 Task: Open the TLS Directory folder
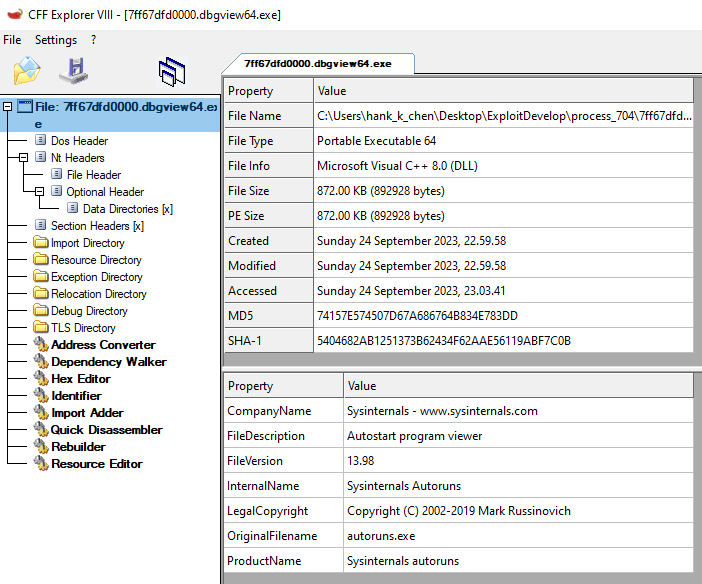[x=83, y=328]
